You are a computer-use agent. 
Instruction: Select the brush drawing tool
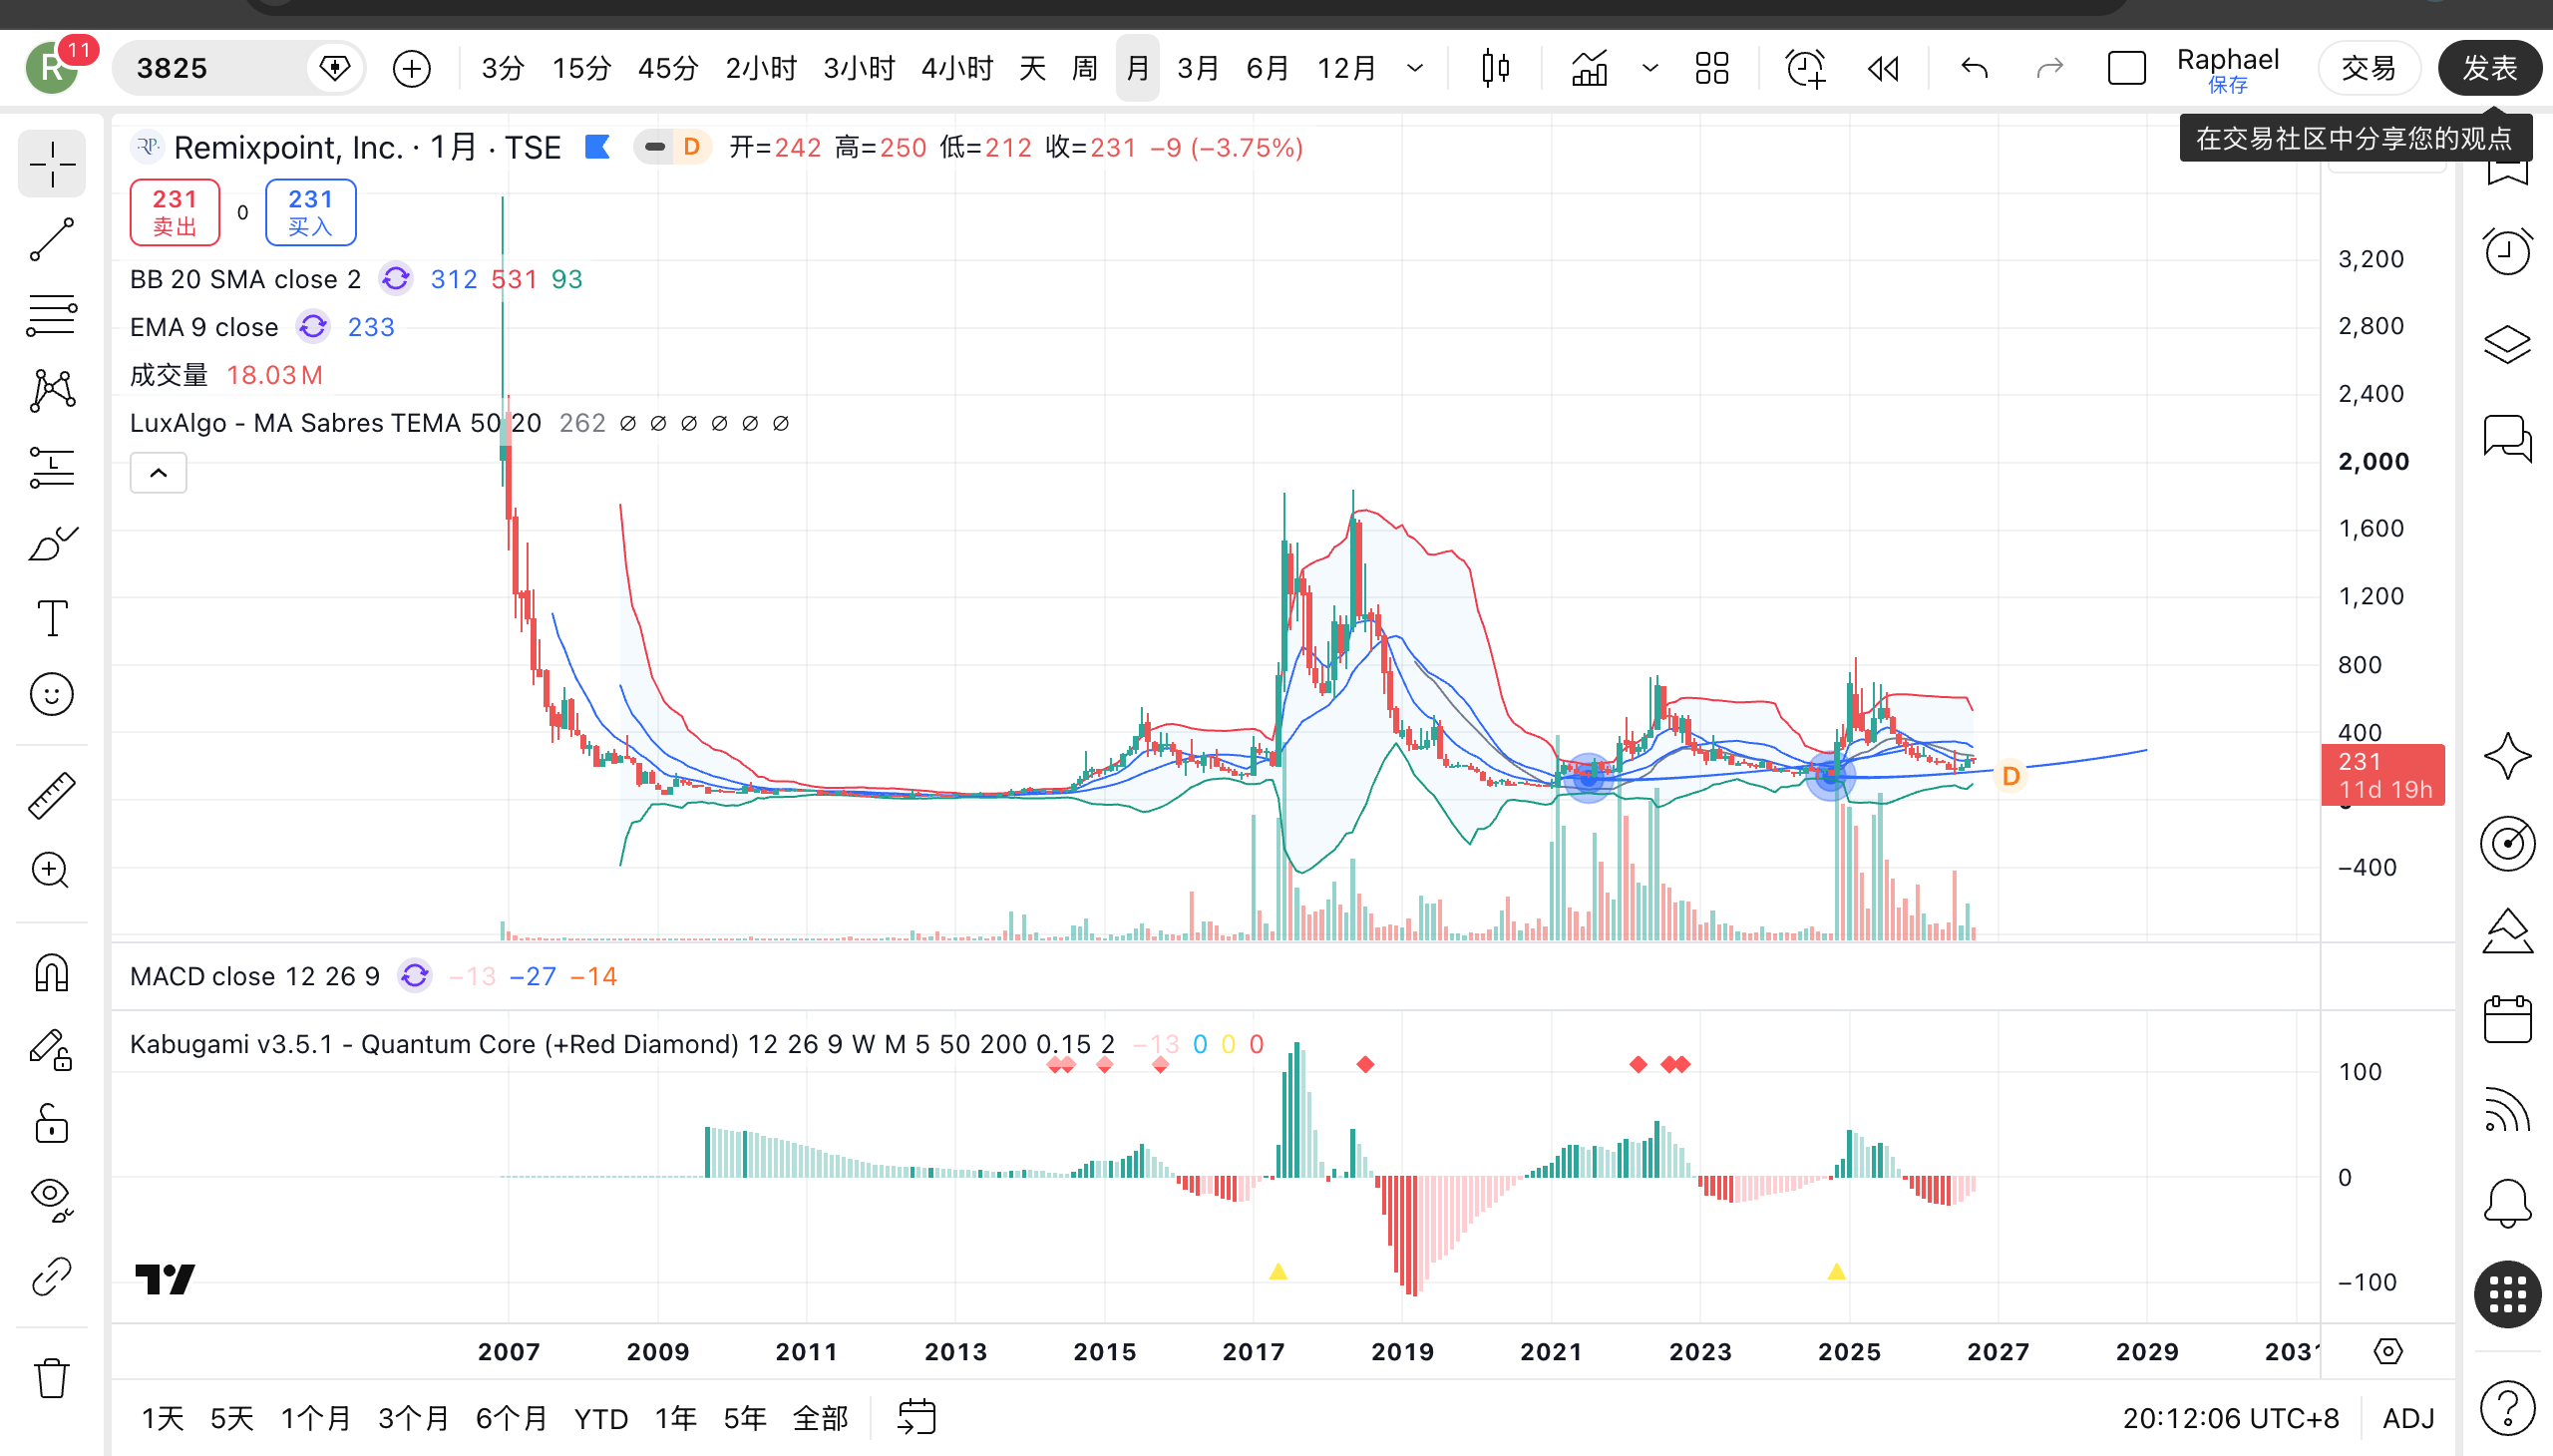pos(52,543)
